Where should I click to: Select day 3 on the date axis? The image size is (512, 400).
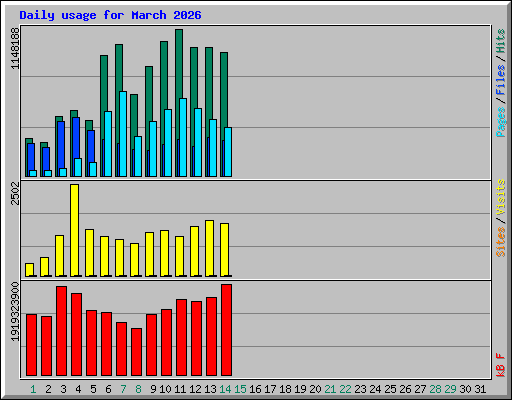tap(63, 389)
